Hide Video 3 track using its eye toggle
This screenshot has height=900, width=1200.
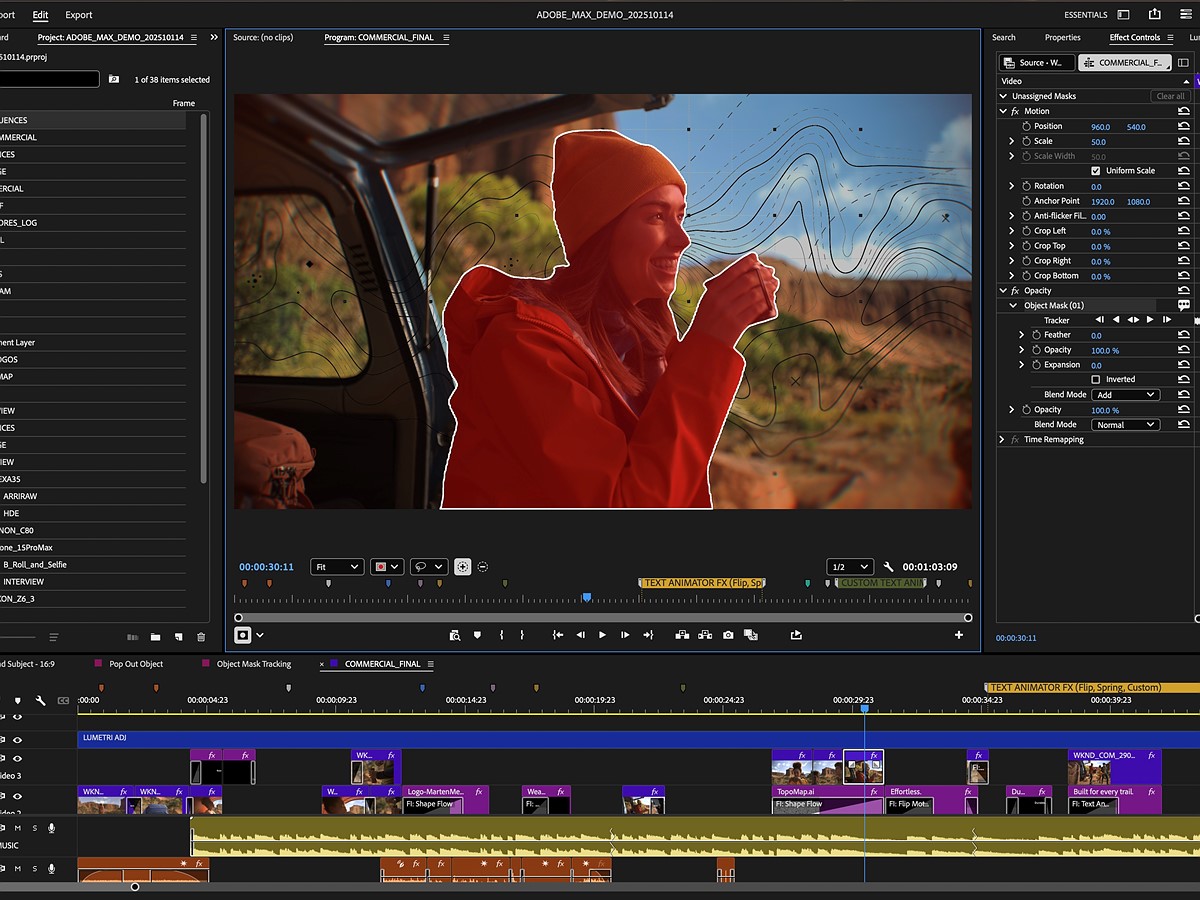click(16, 758)
